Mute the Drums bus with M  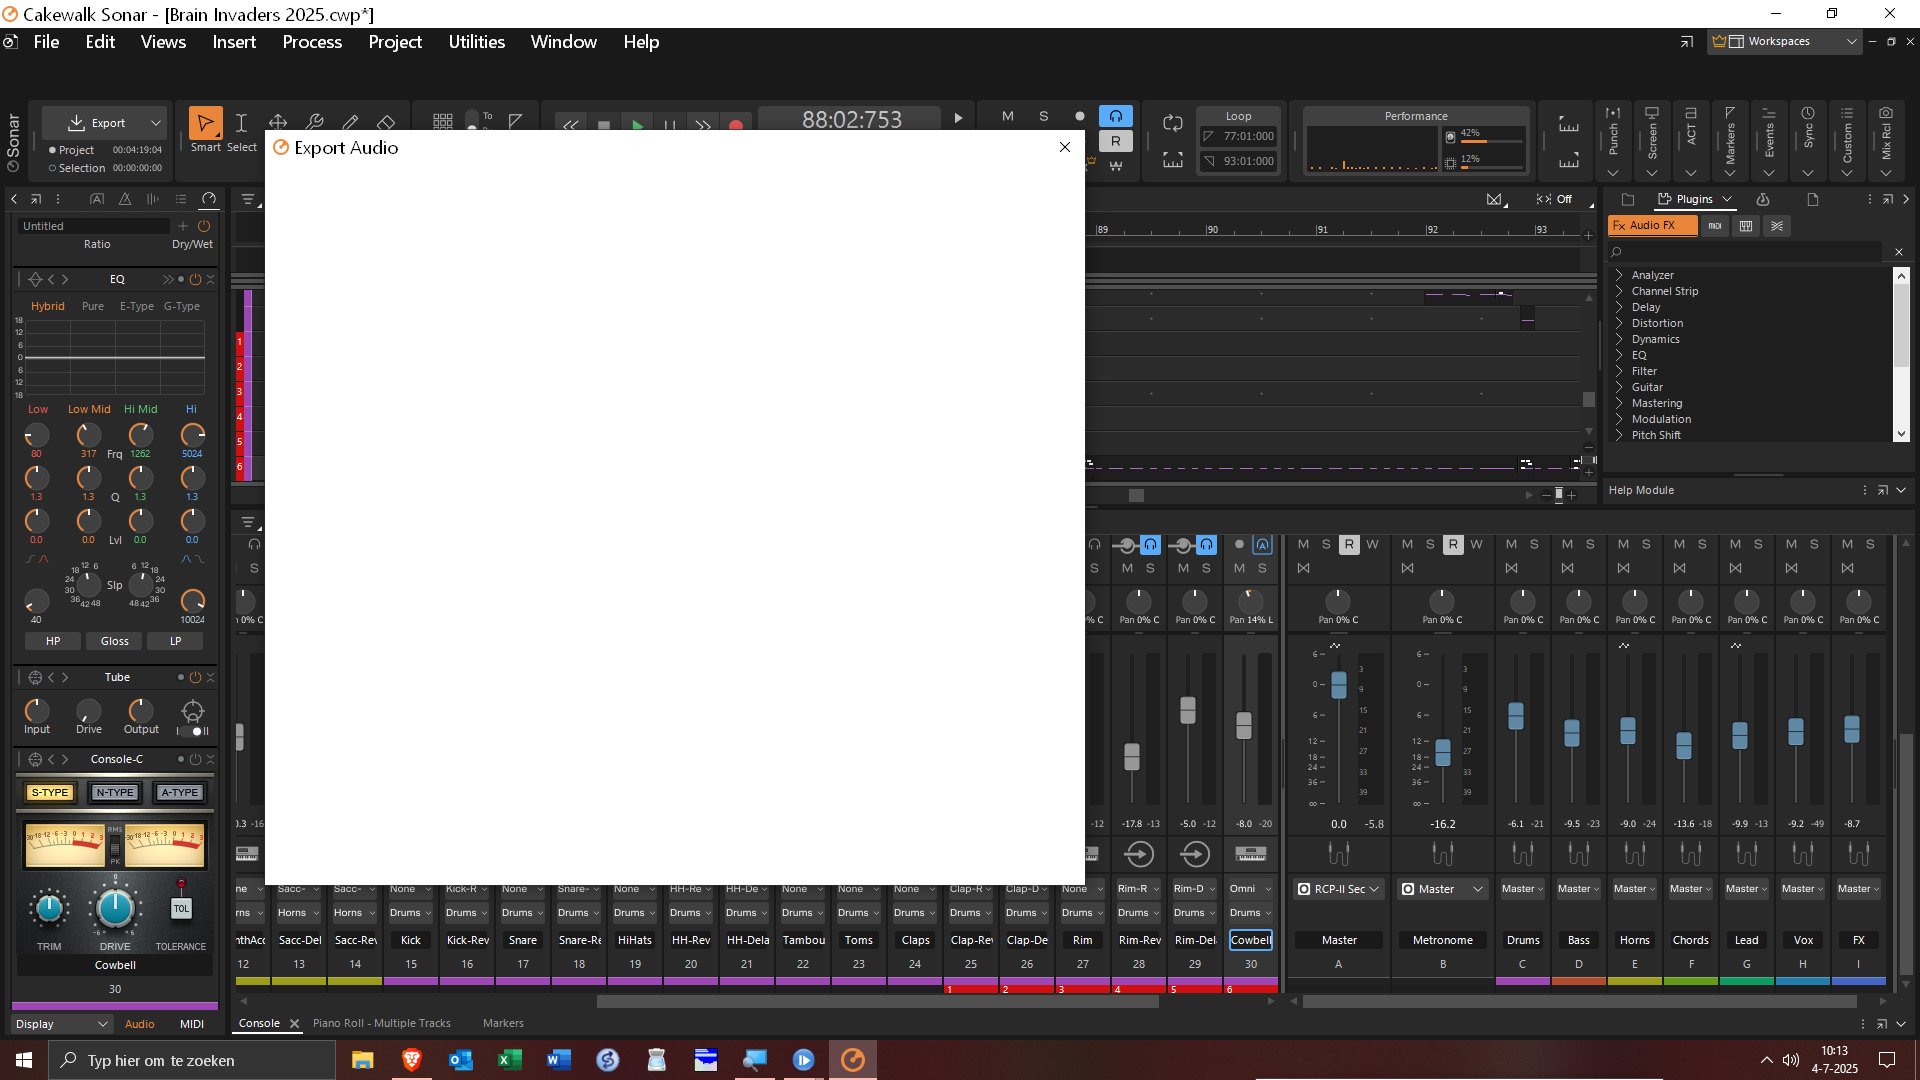(1511, 544)
